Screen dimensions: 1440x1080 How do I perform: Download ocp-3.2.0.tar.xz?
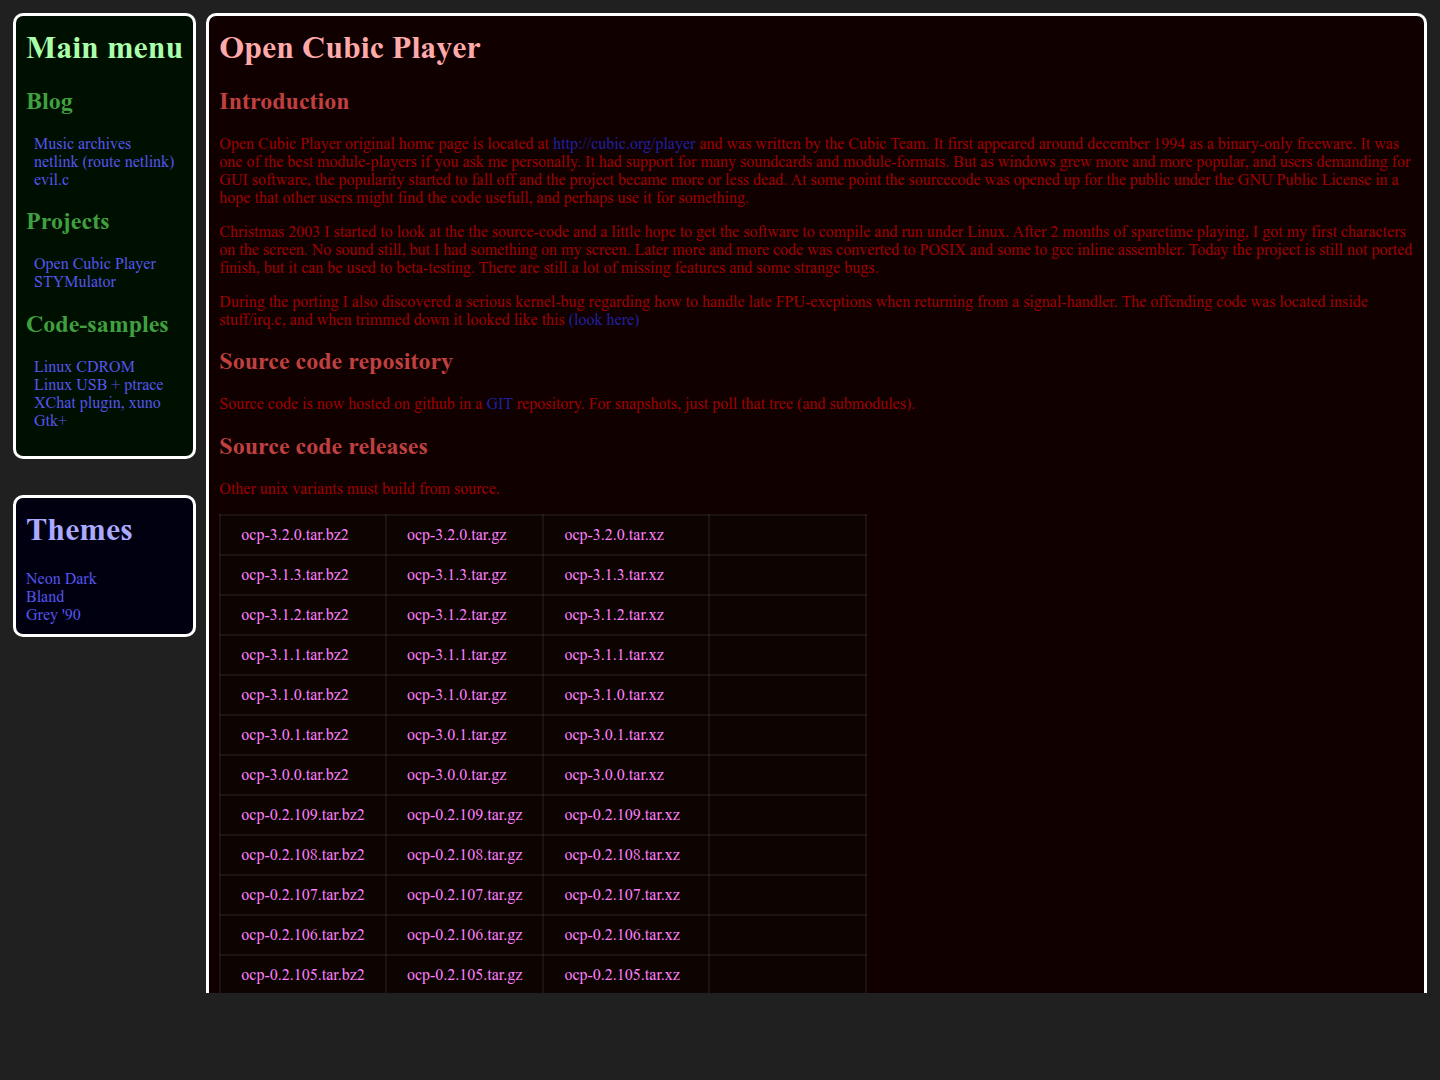614,535
